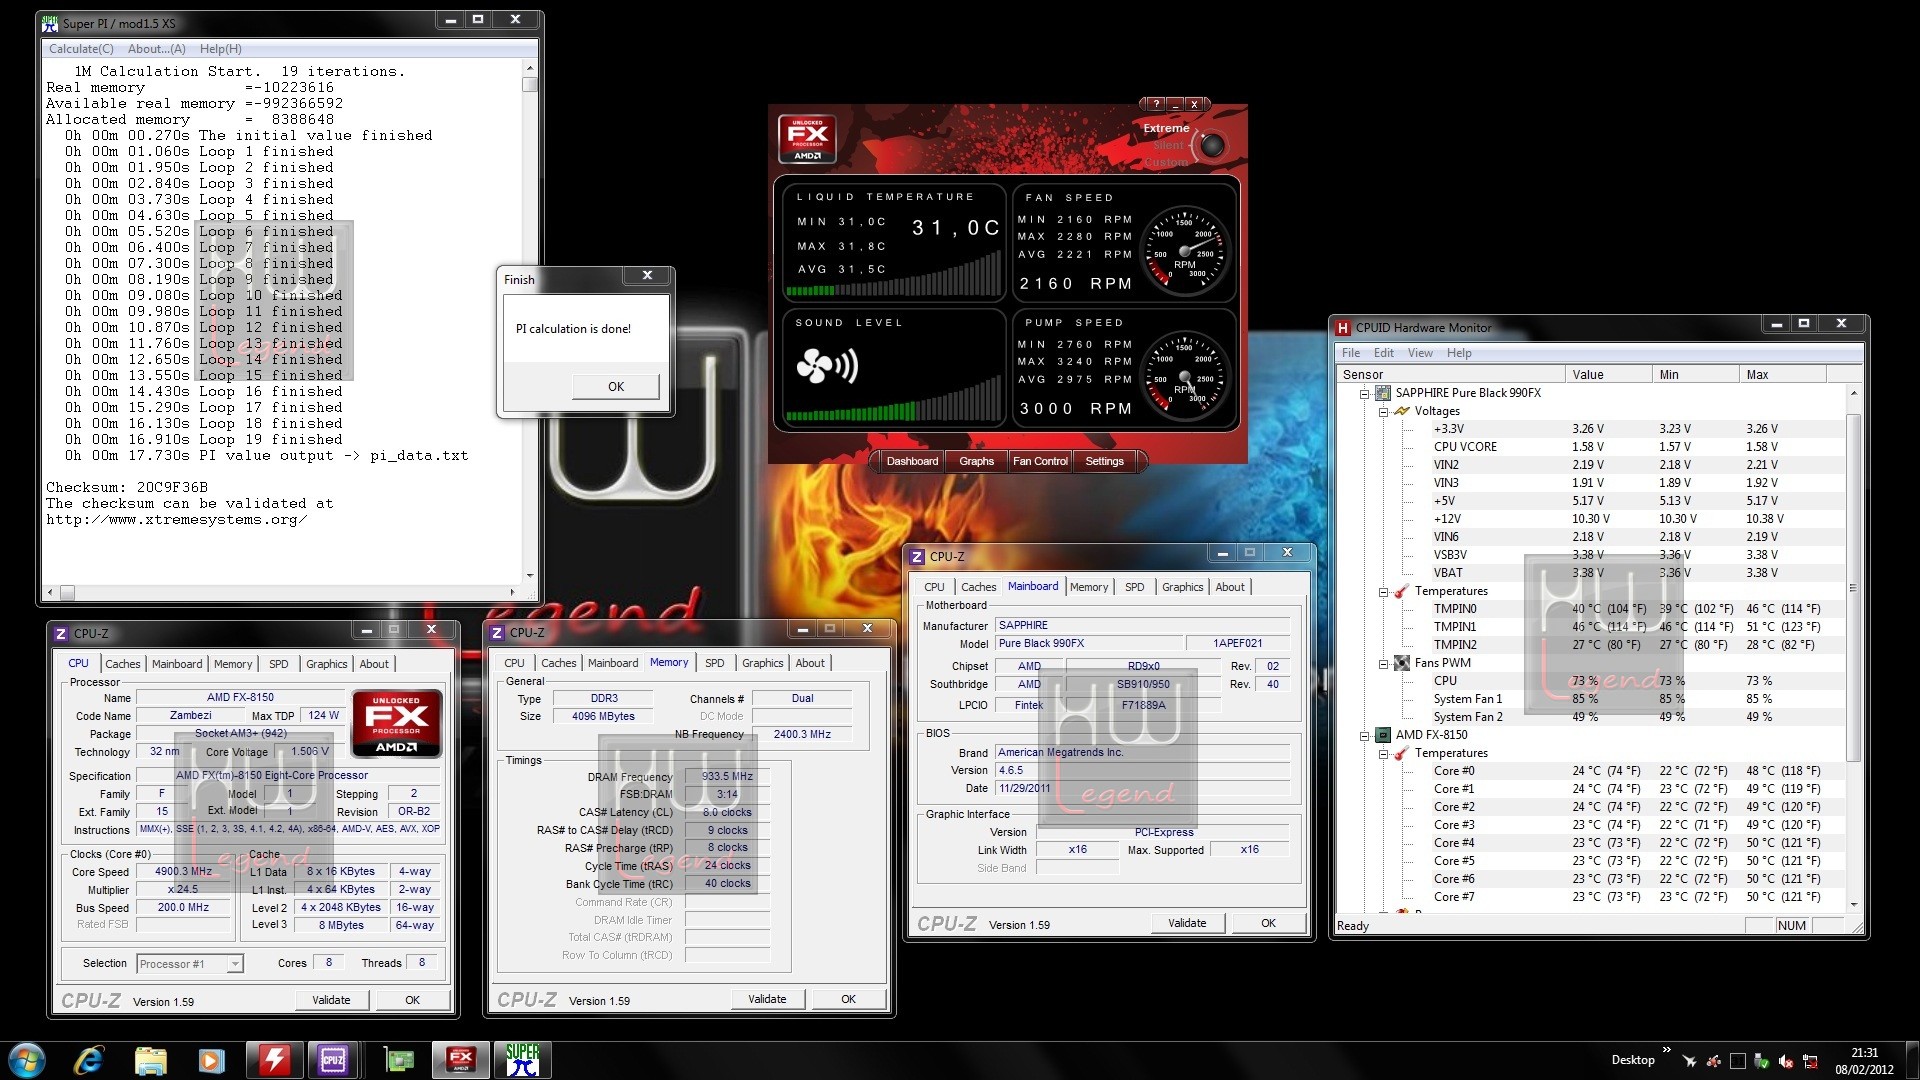Open Windows Media Player taskbar icon
Screen dimensions: 1920x1080
[211, 1060]
